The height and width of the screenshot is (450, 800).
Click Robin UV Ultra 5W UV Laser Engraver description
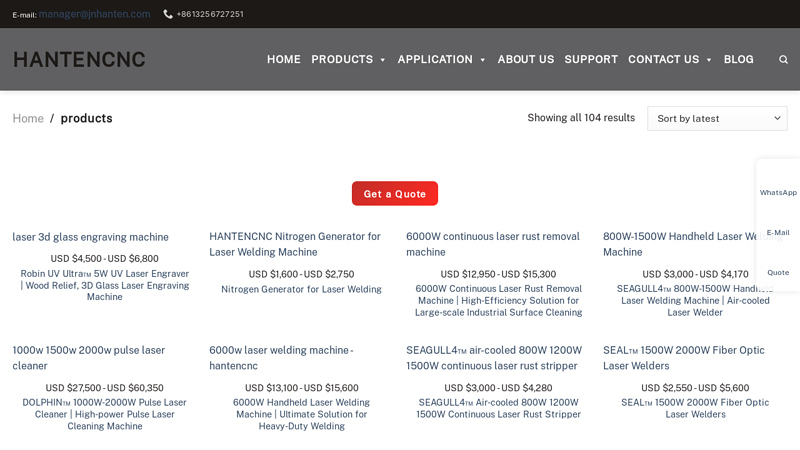(x=105, y=285)
